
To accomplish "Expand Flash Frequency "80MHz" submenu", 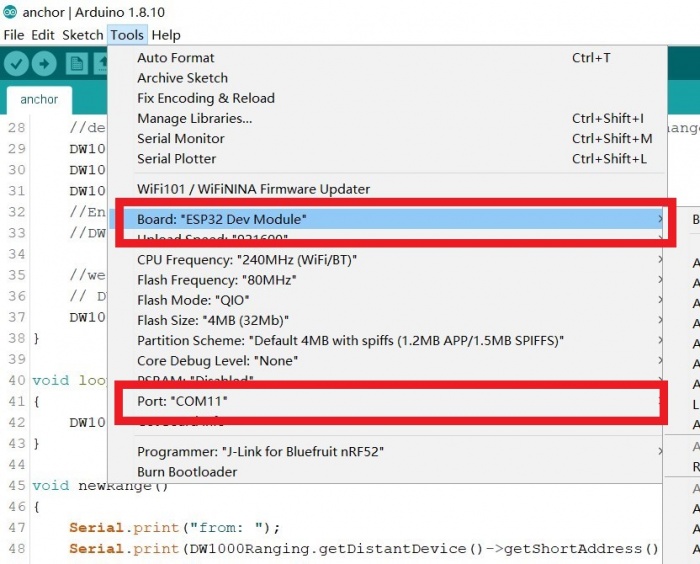I will [388, 280].
